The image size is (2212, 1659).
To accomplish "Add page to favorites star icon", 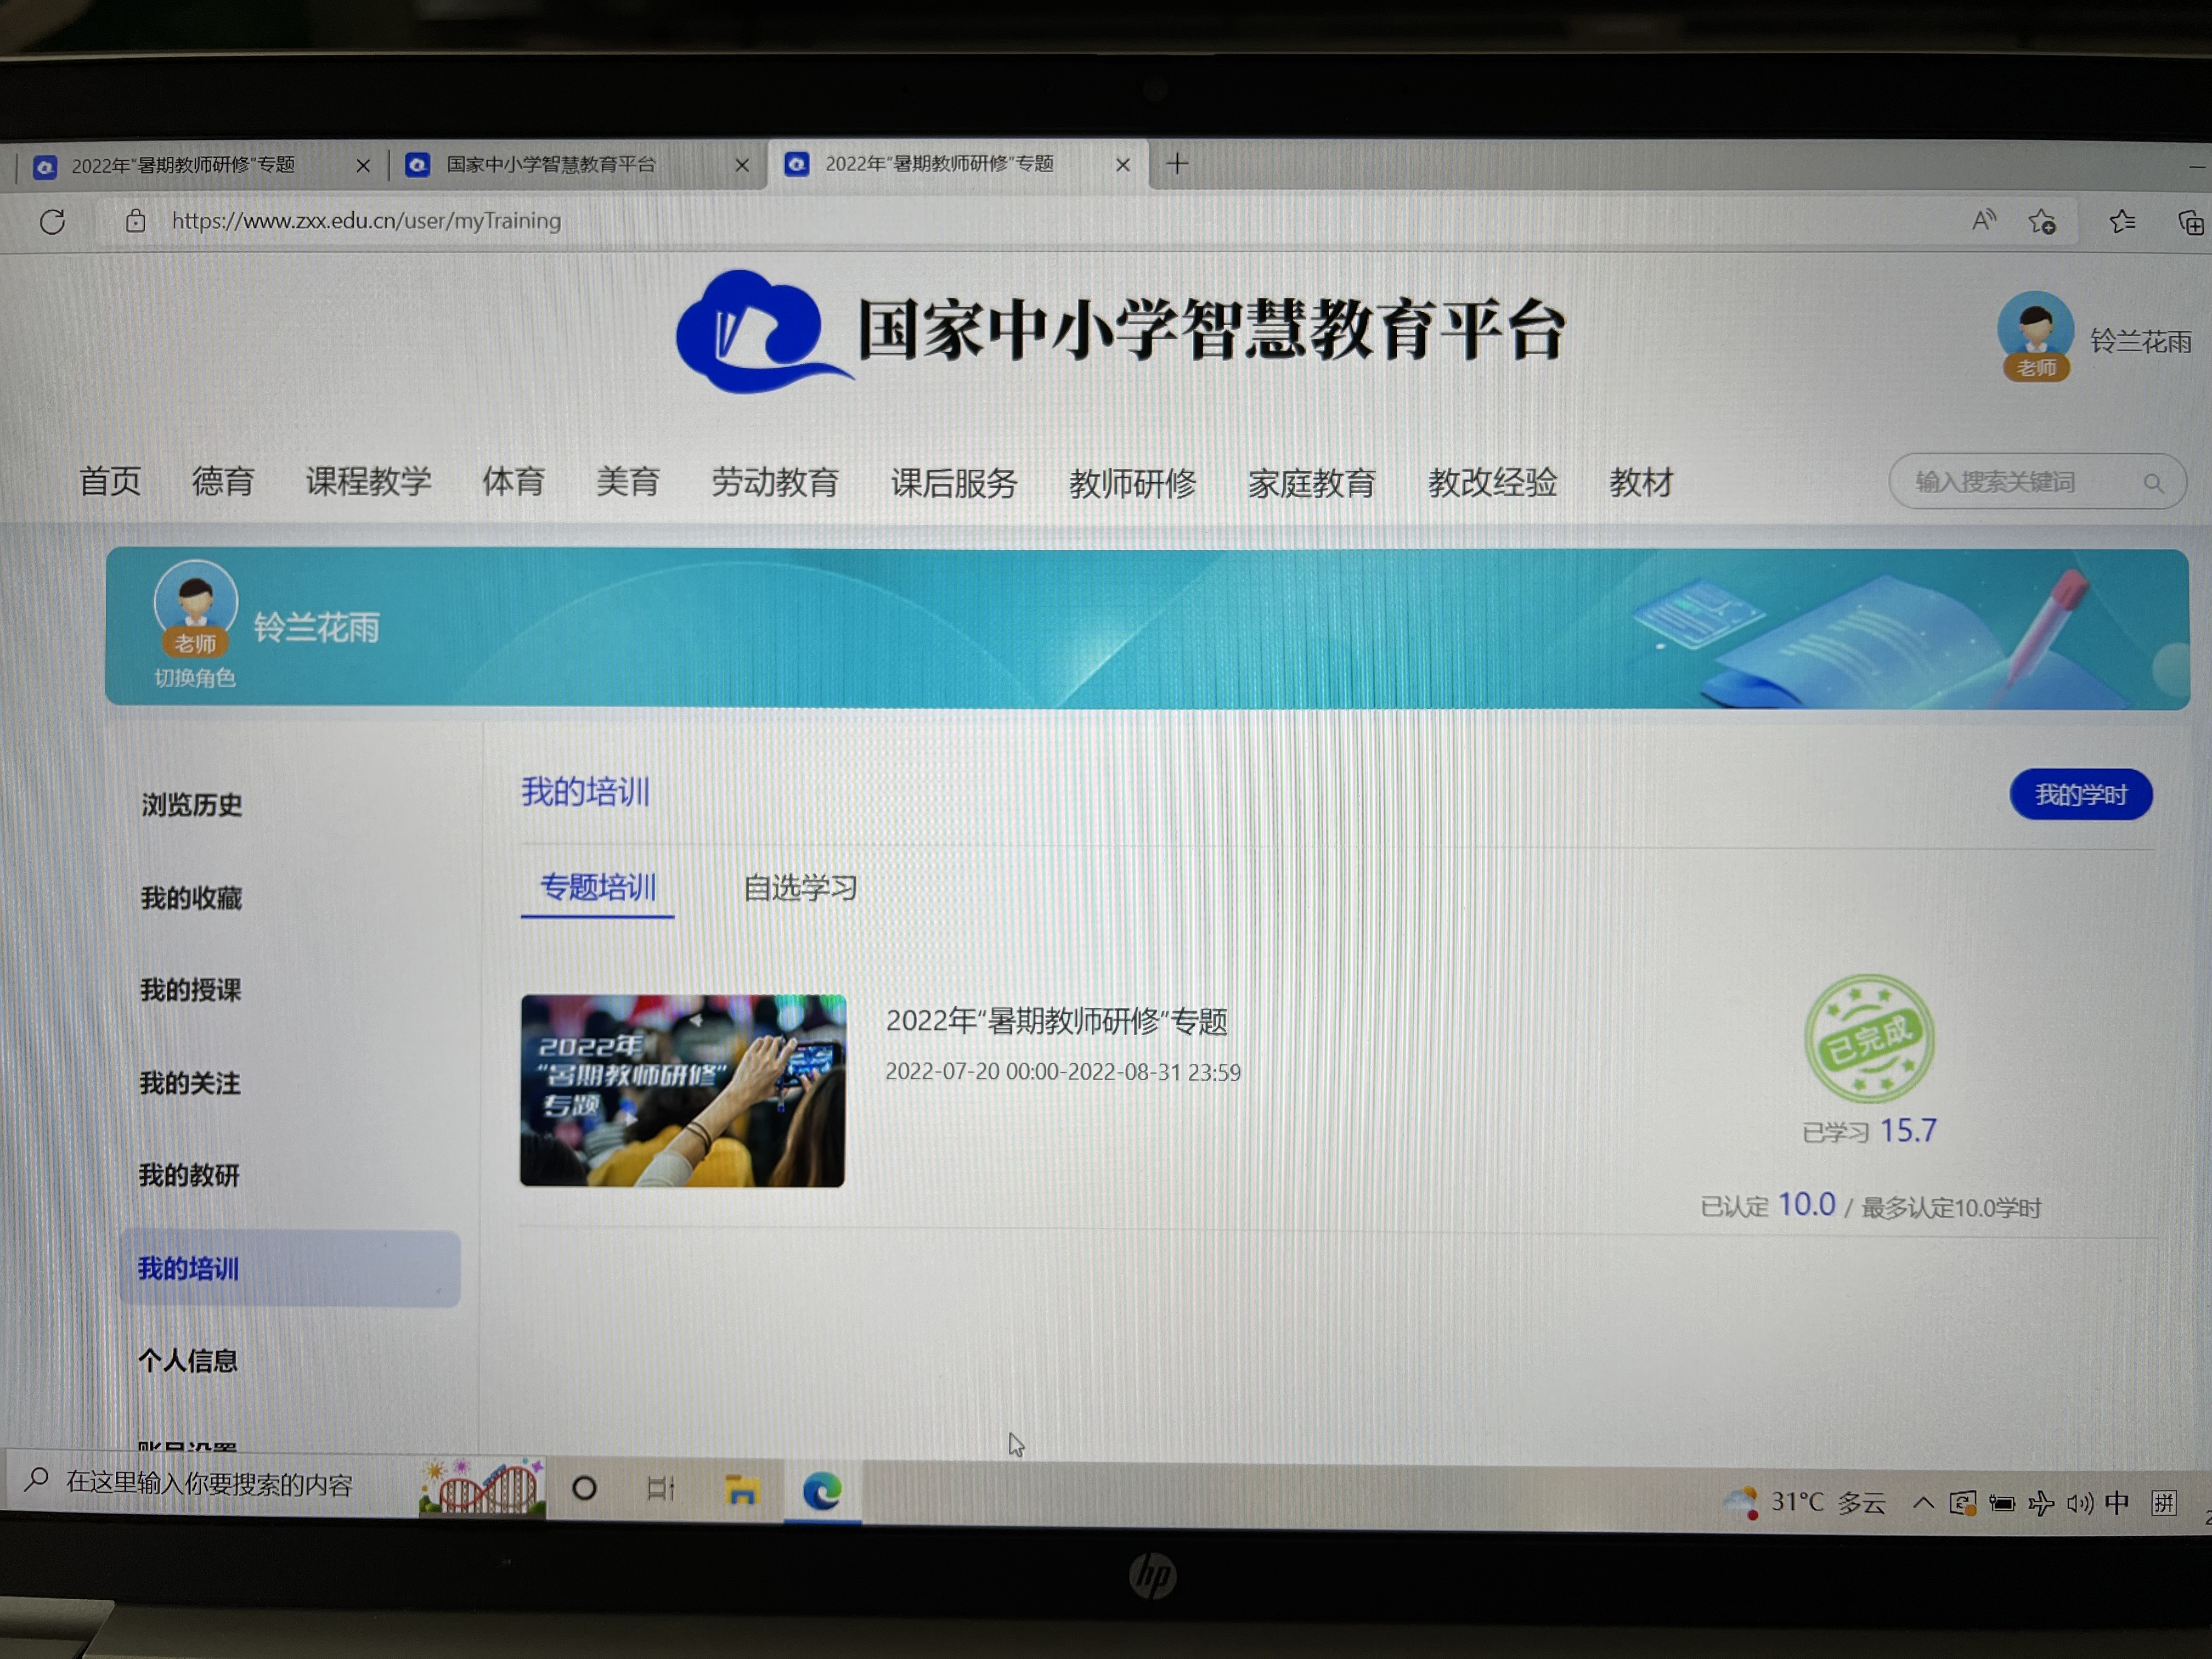I will click(2042, 222).
